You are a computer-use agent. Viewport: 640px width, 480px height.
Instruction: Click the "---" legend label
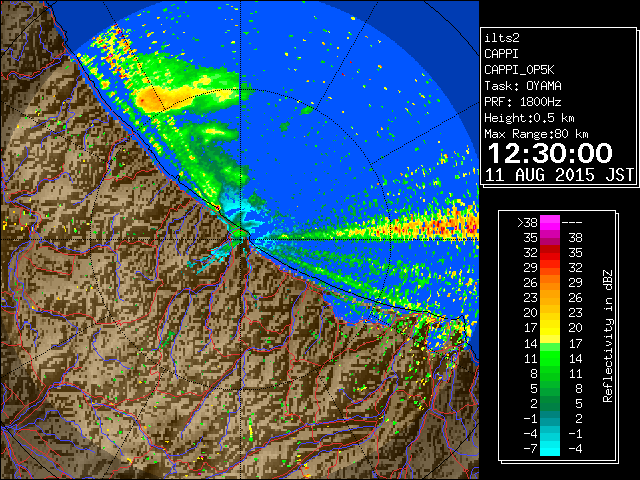[x=572, y=223]
